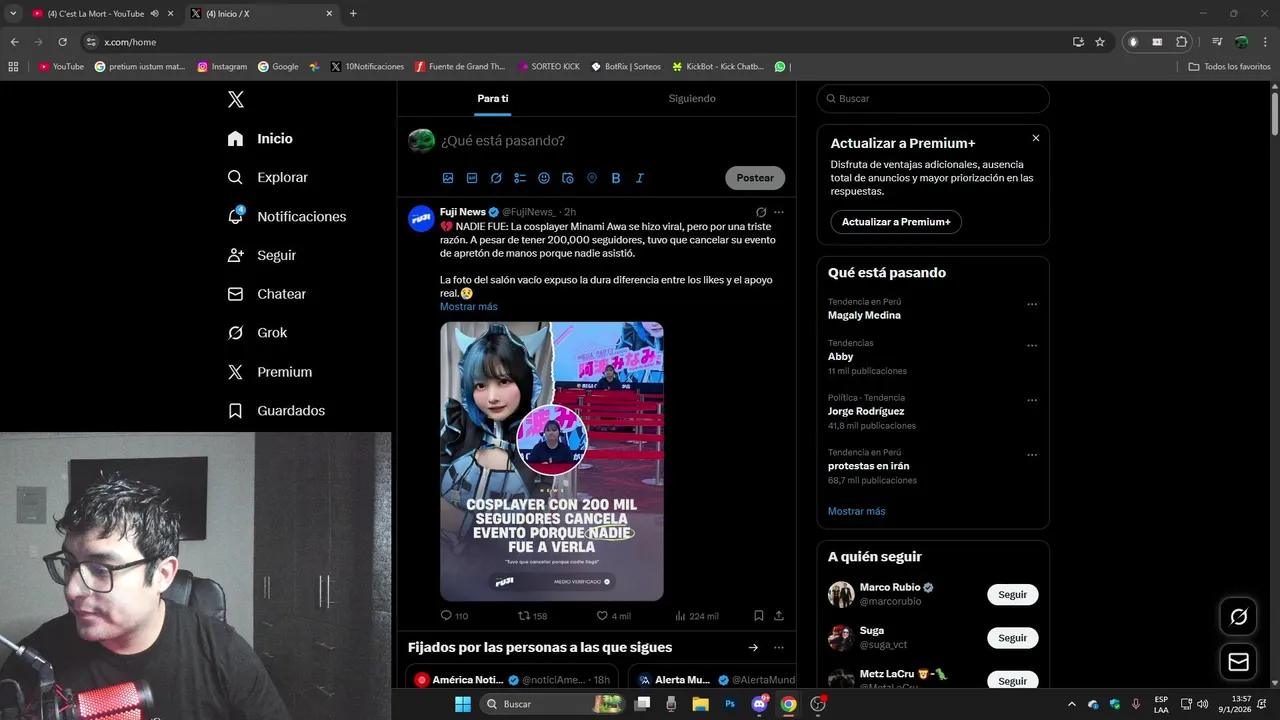Viewport: 1280px width, 720px height.
Task: Share the Fuji News post
Action: tap(779, 616)
